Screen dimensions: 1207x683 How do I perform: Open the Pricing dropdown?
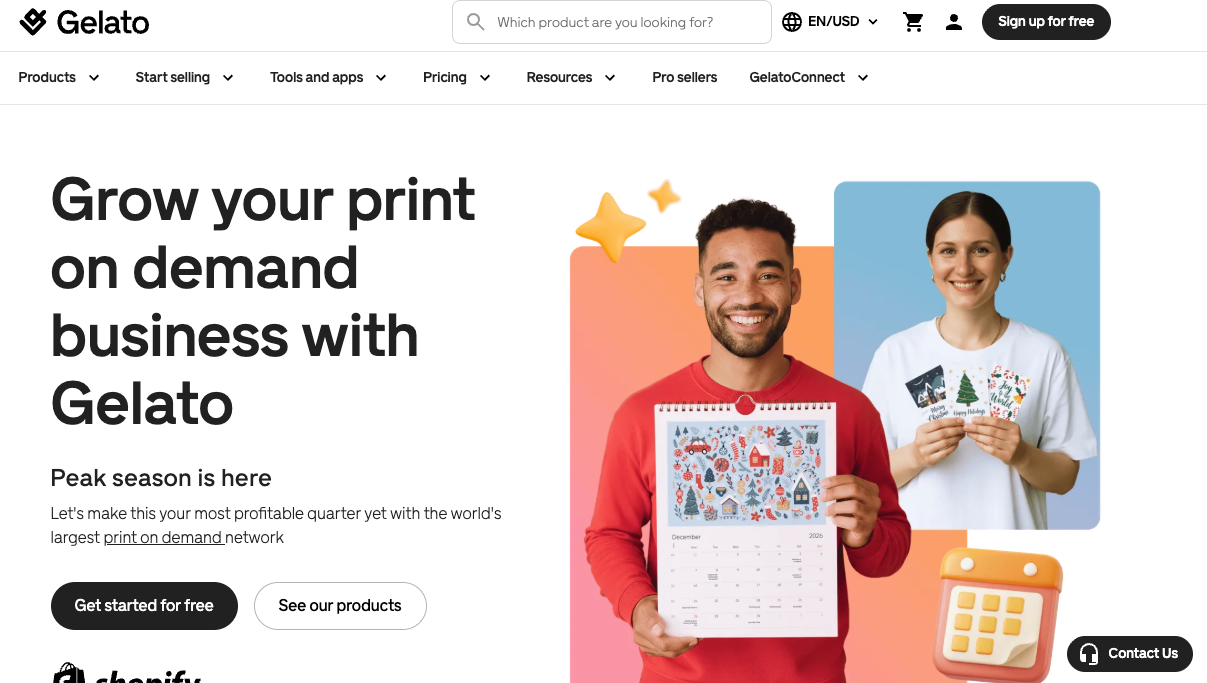click(457, 78)
